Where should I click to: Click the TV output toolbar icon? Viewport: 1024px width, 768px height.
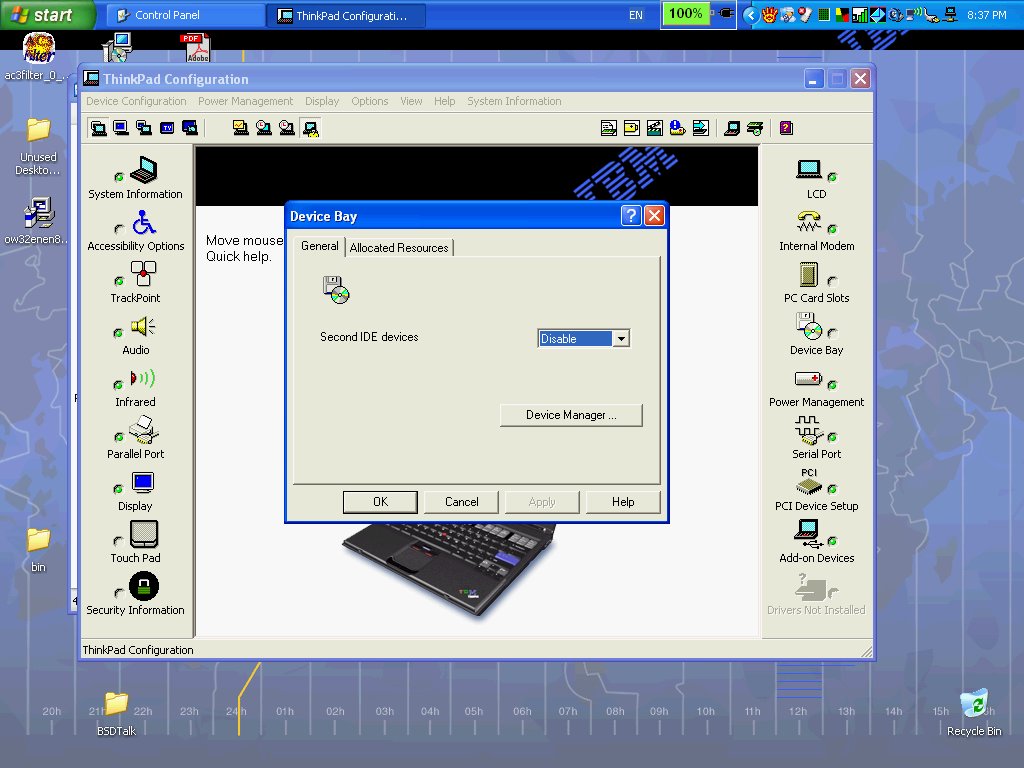tap(167, 128)
